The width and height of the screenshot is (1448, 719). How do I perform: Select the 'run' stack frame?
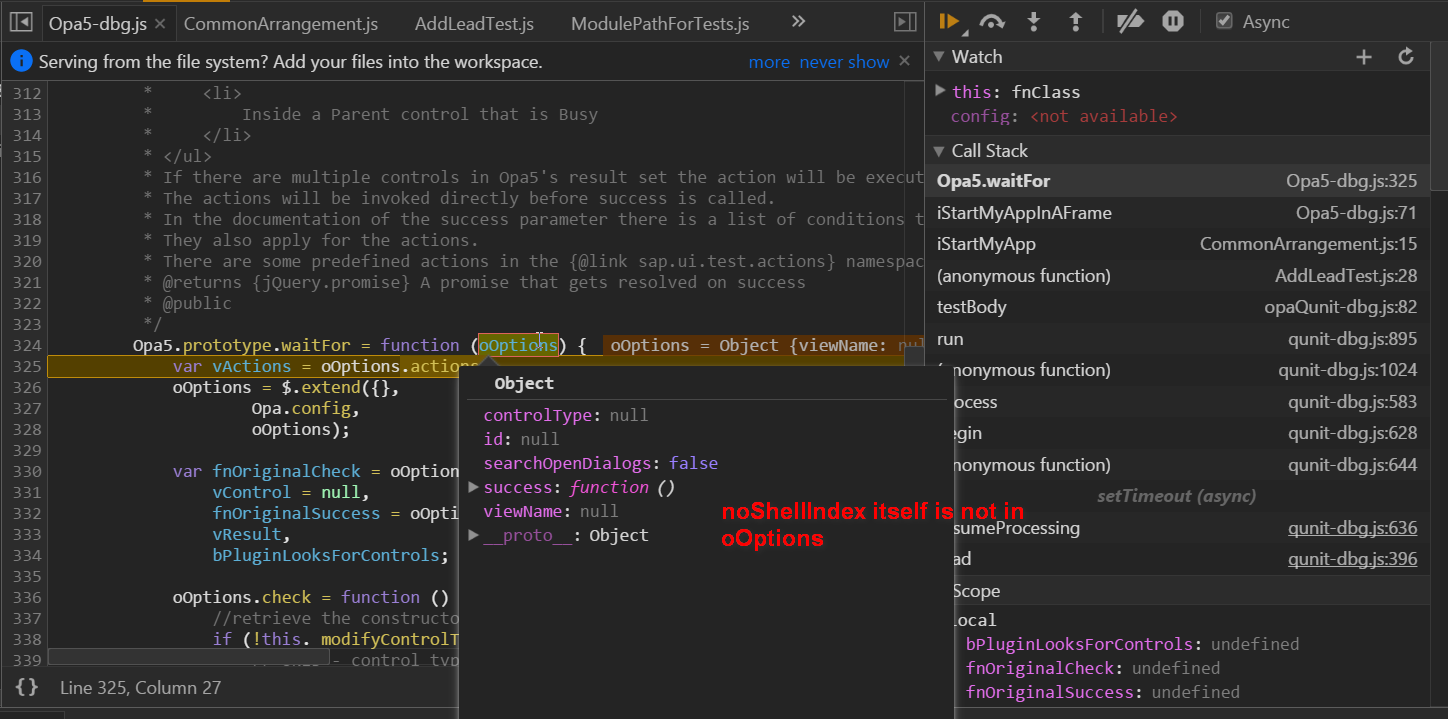(x=1177, y=339)
